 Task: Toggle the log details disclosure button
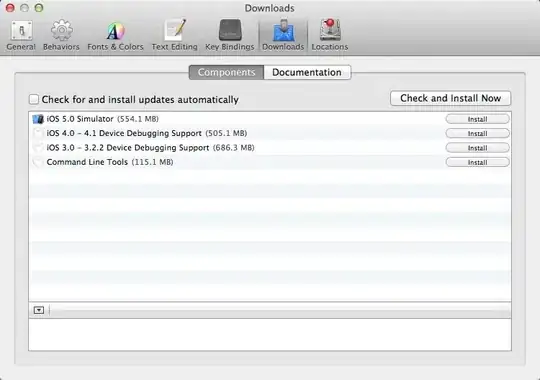[x=39, y=310]
